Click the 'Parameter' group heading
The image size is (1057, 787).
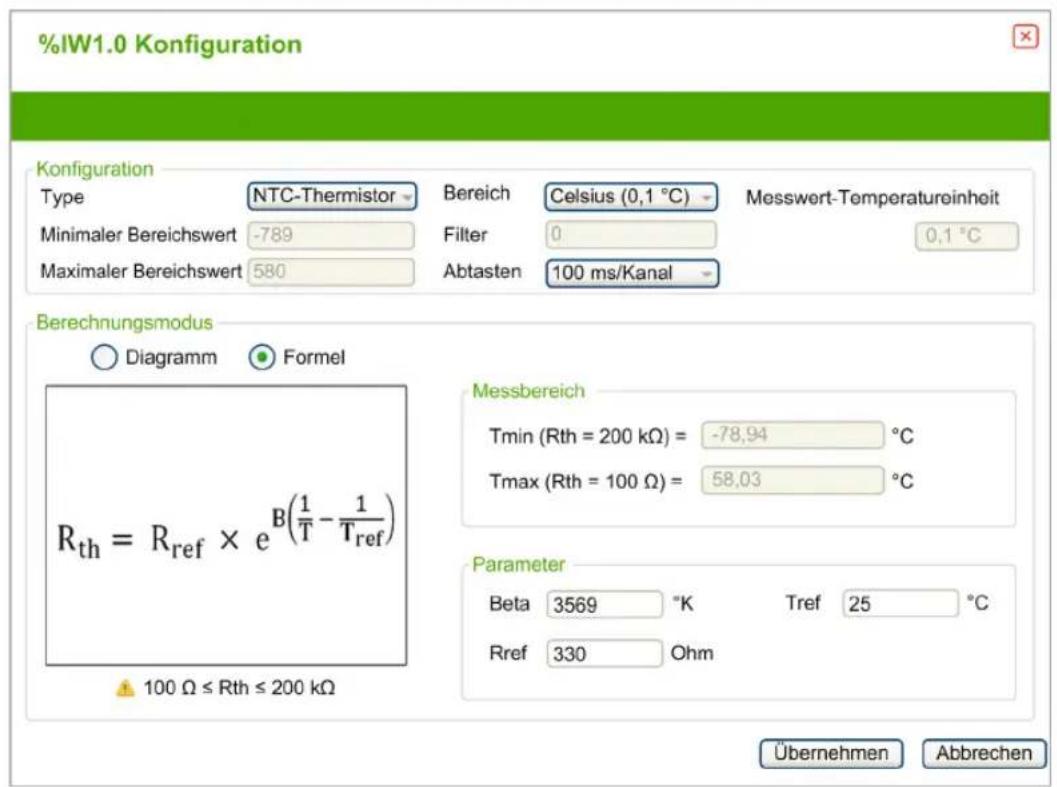[x=518, y=564]
